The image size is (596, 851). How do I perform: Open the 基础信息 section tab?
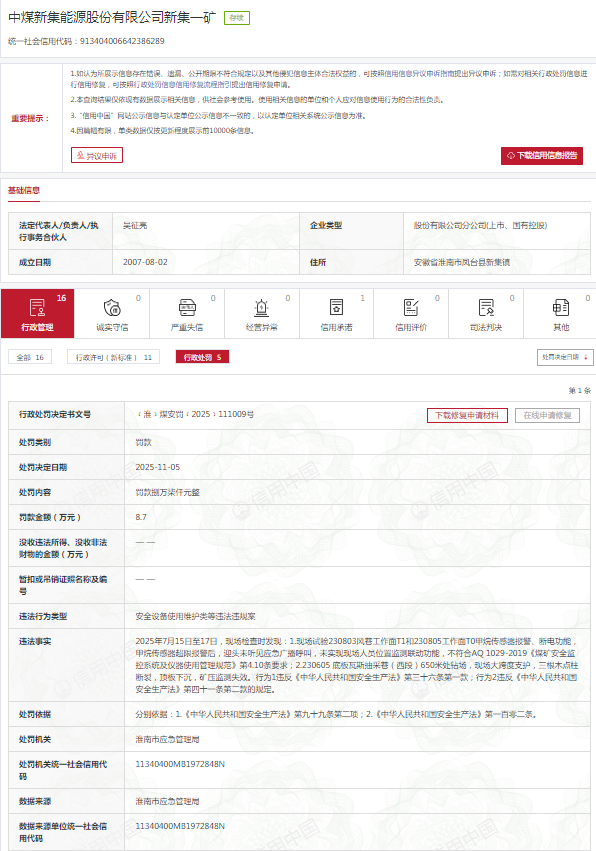click(24, 190)
